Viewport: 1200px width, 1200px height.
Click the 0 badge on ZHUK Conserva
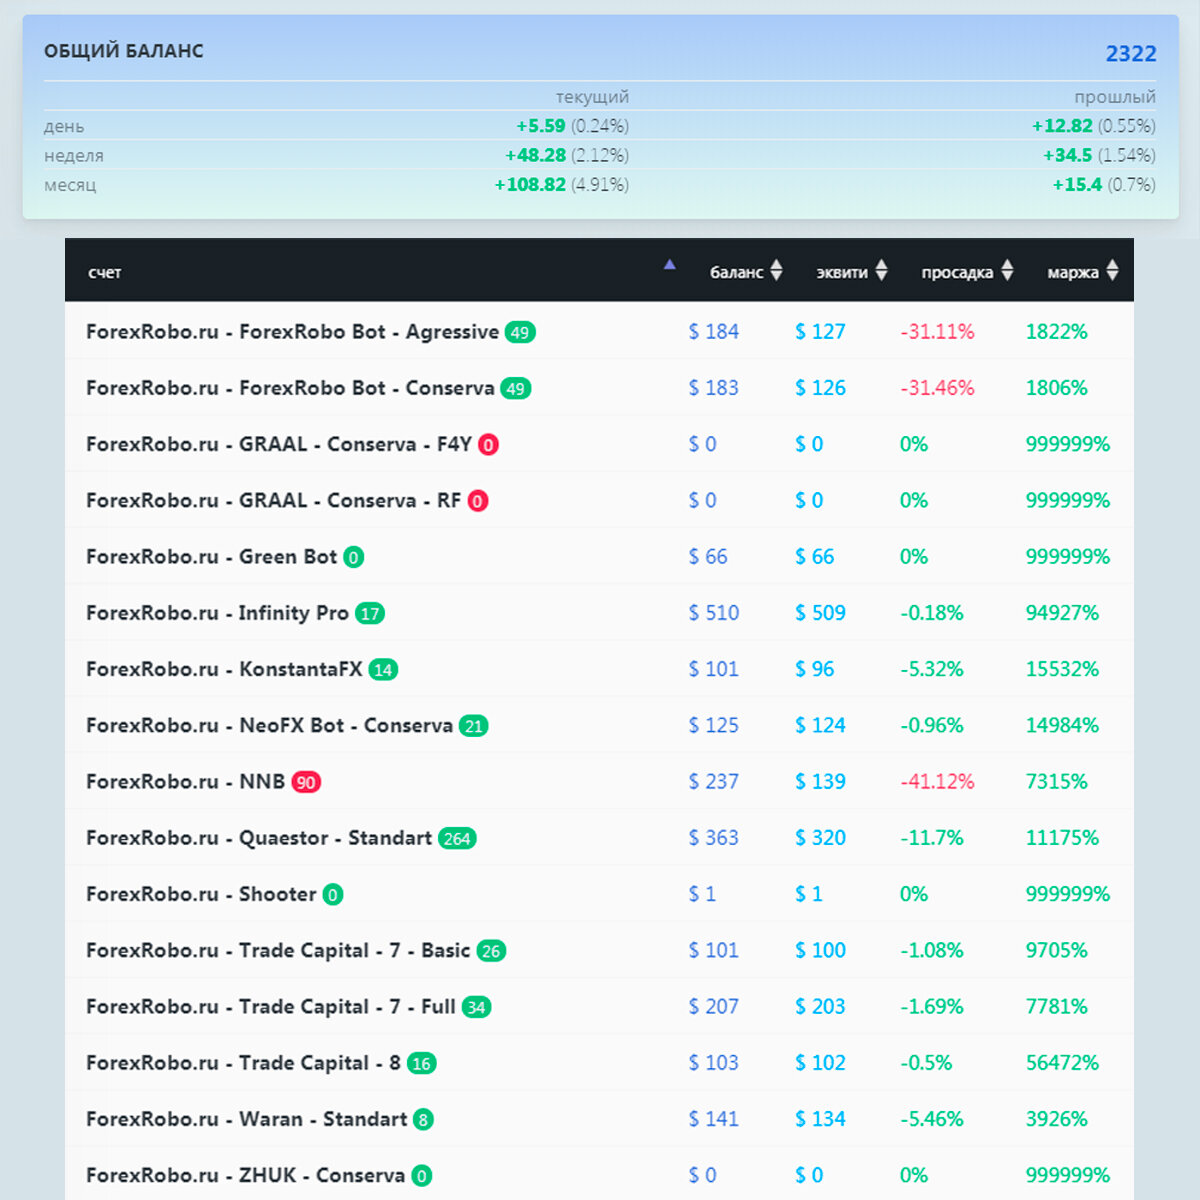(422, 1176)
